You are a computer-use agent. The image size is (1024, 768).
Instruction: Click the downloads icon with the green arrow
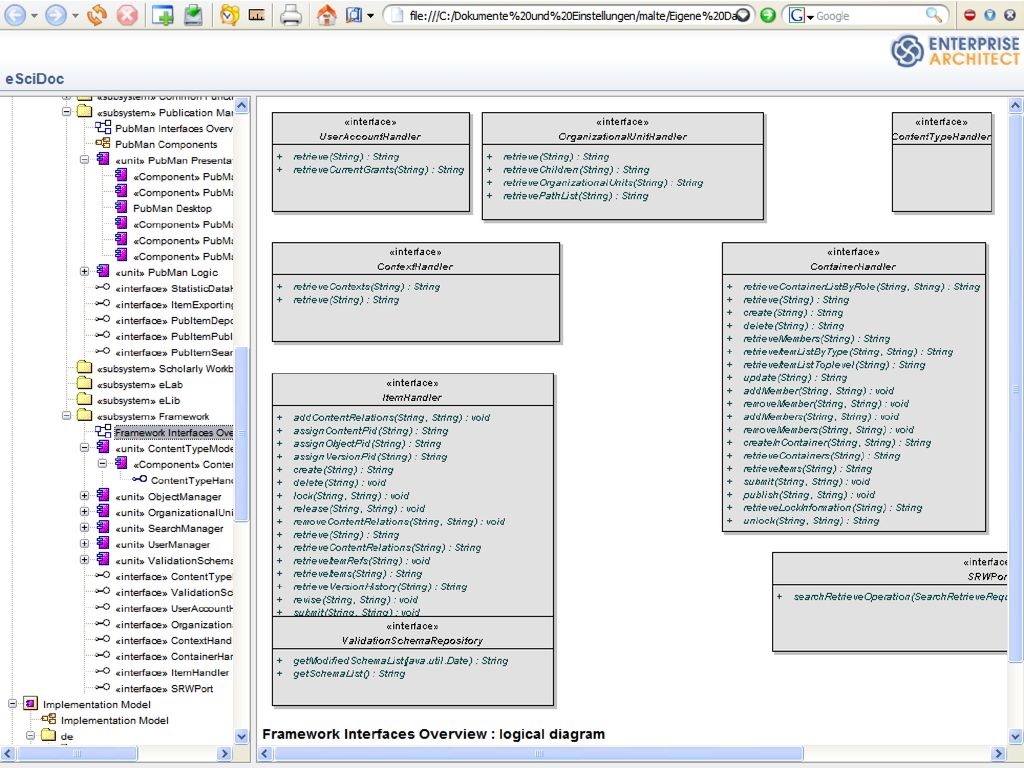coord(193,14)
